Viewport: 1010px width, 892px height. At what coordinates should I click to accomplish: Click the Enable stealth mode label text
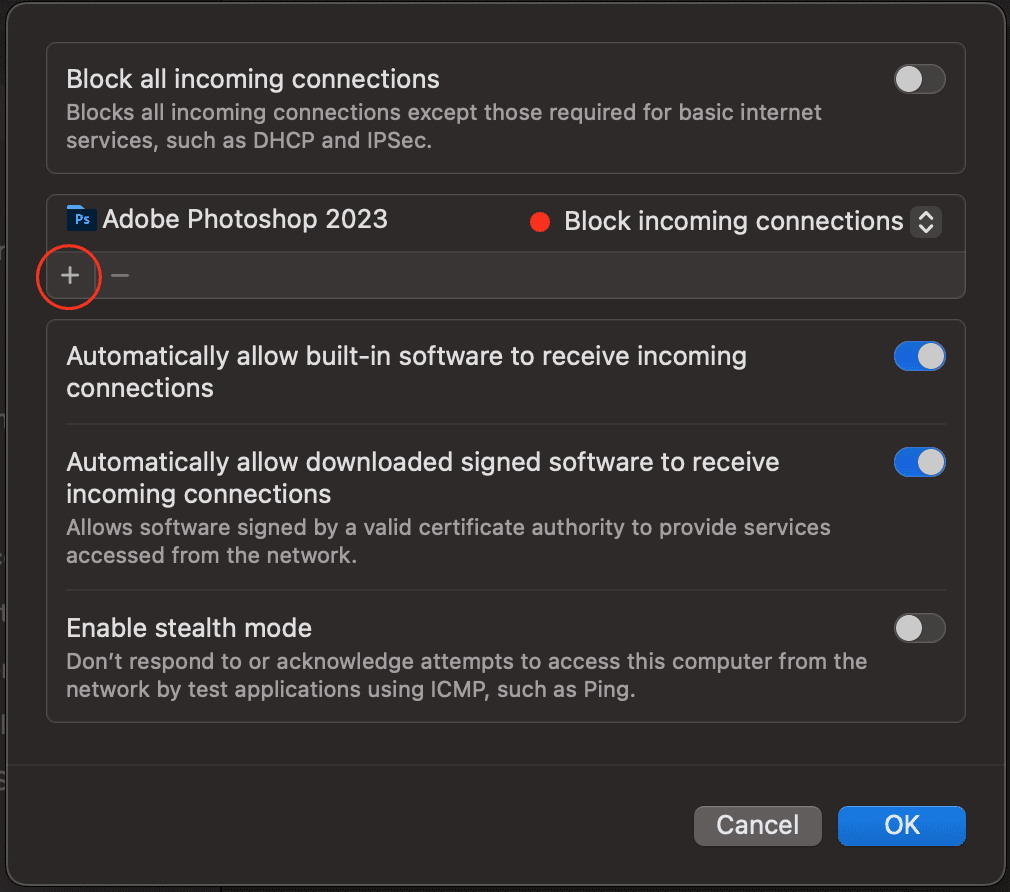[188, 628]
